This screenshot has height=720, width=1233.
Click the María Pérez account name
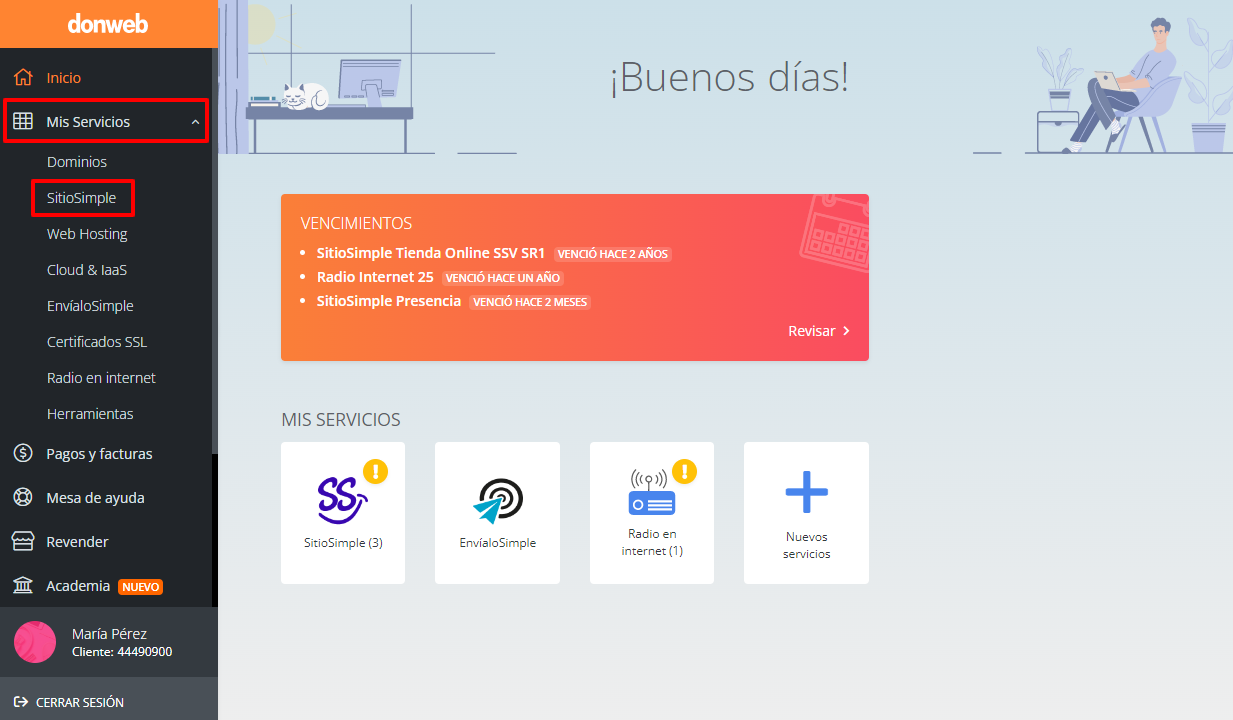[109, 633]
